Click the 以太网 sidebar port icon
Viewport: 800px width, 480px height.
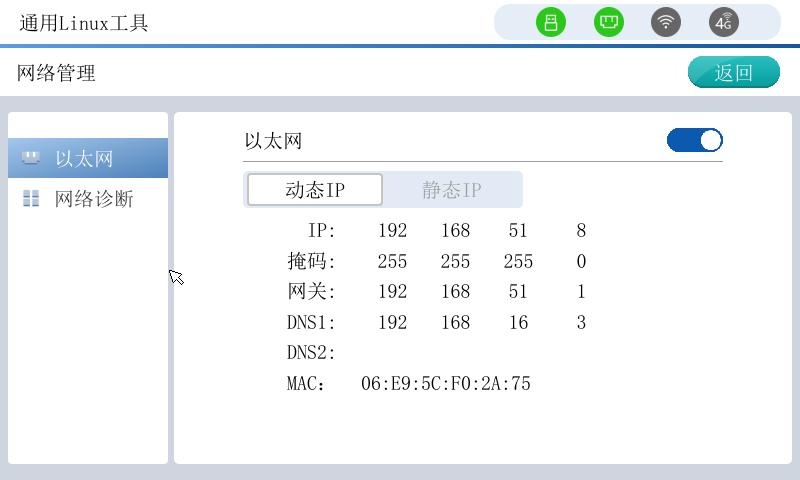(31, 158)
